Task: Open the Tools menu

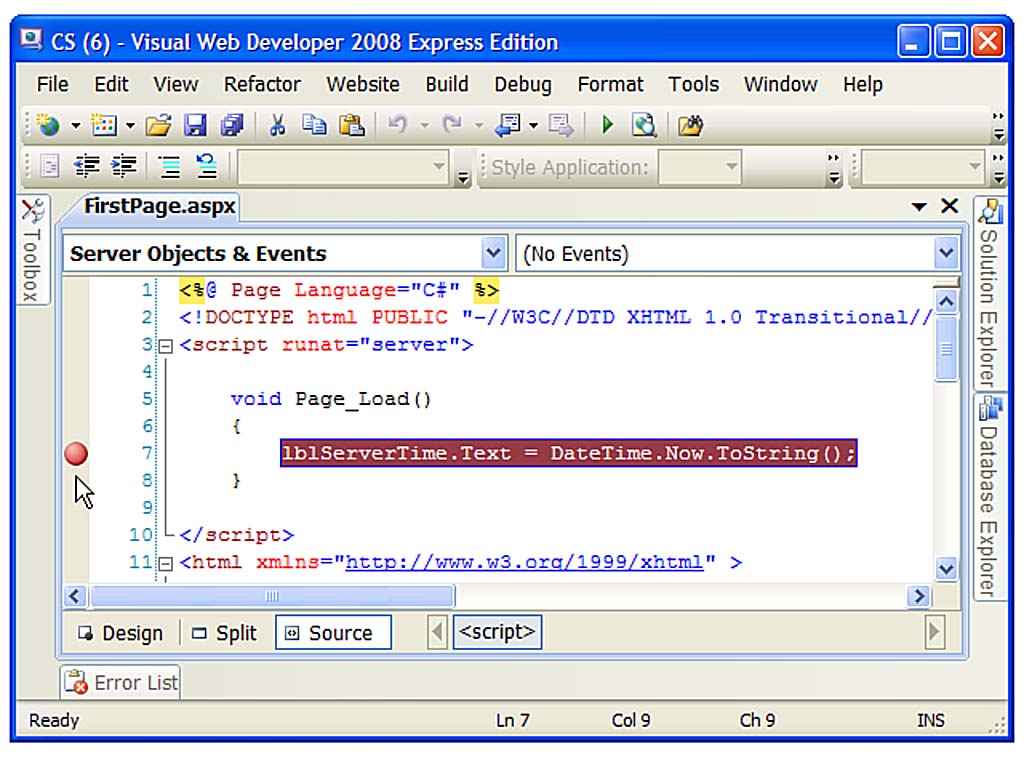Action: 693,84
